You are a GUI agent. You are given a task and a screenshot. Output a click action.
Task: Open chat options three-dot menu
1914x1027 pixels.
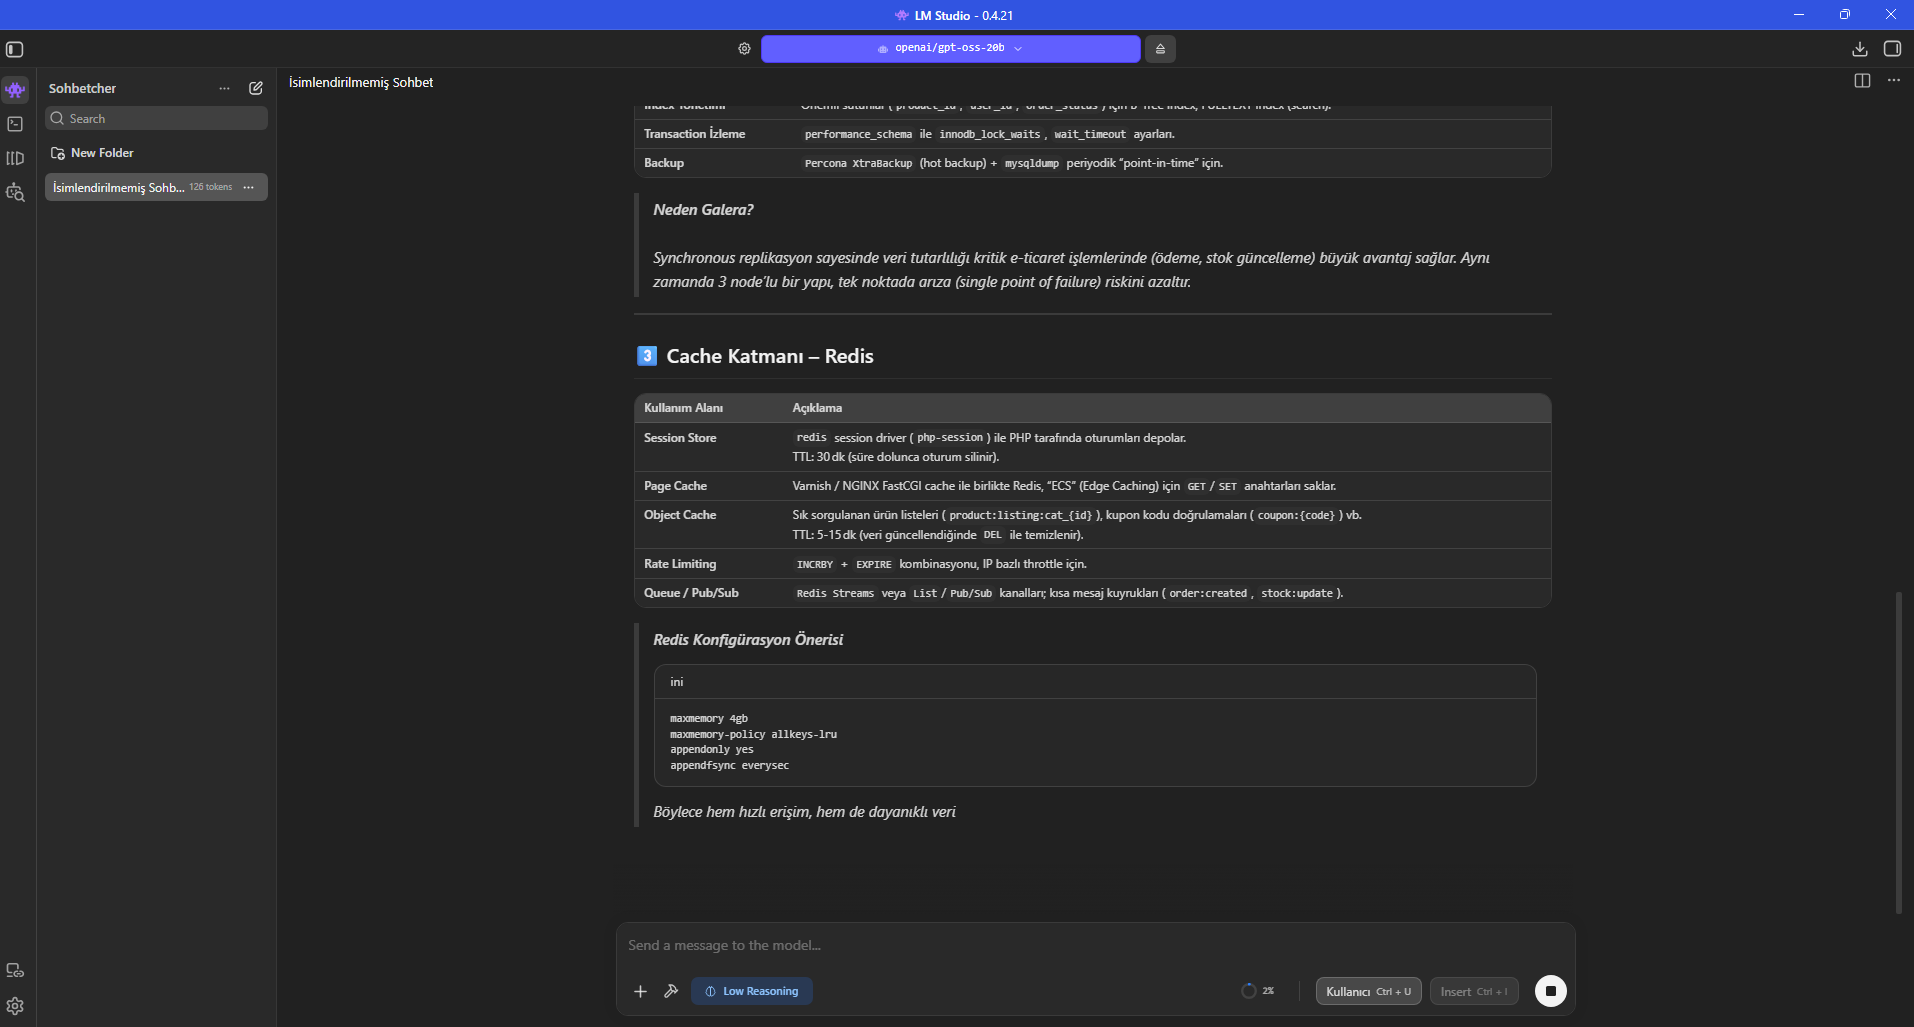click(1894, 80)
